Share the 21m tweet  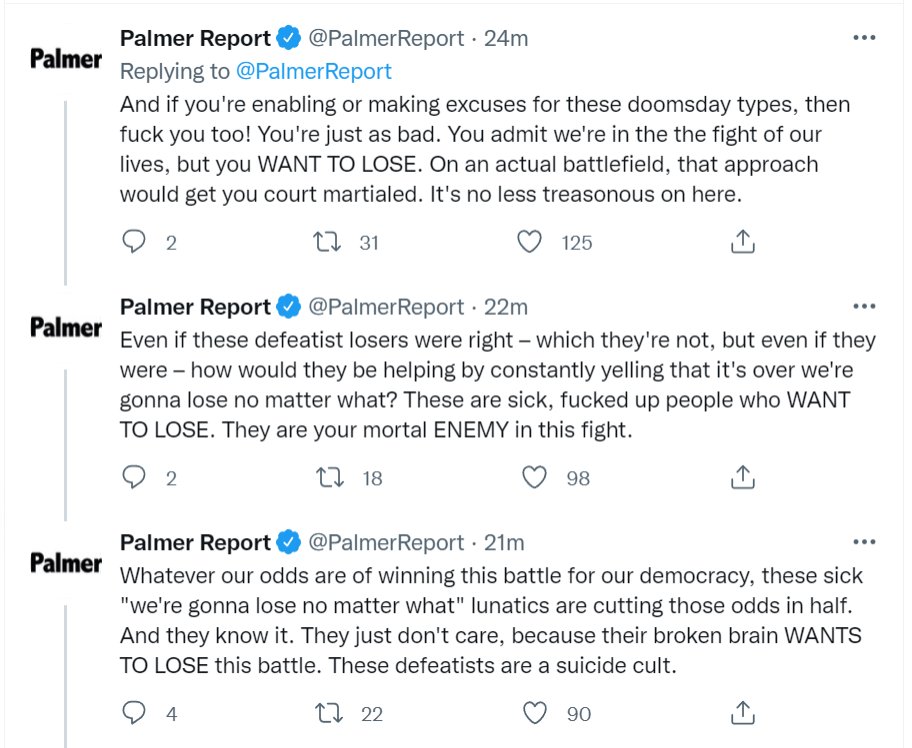(743, 713)
